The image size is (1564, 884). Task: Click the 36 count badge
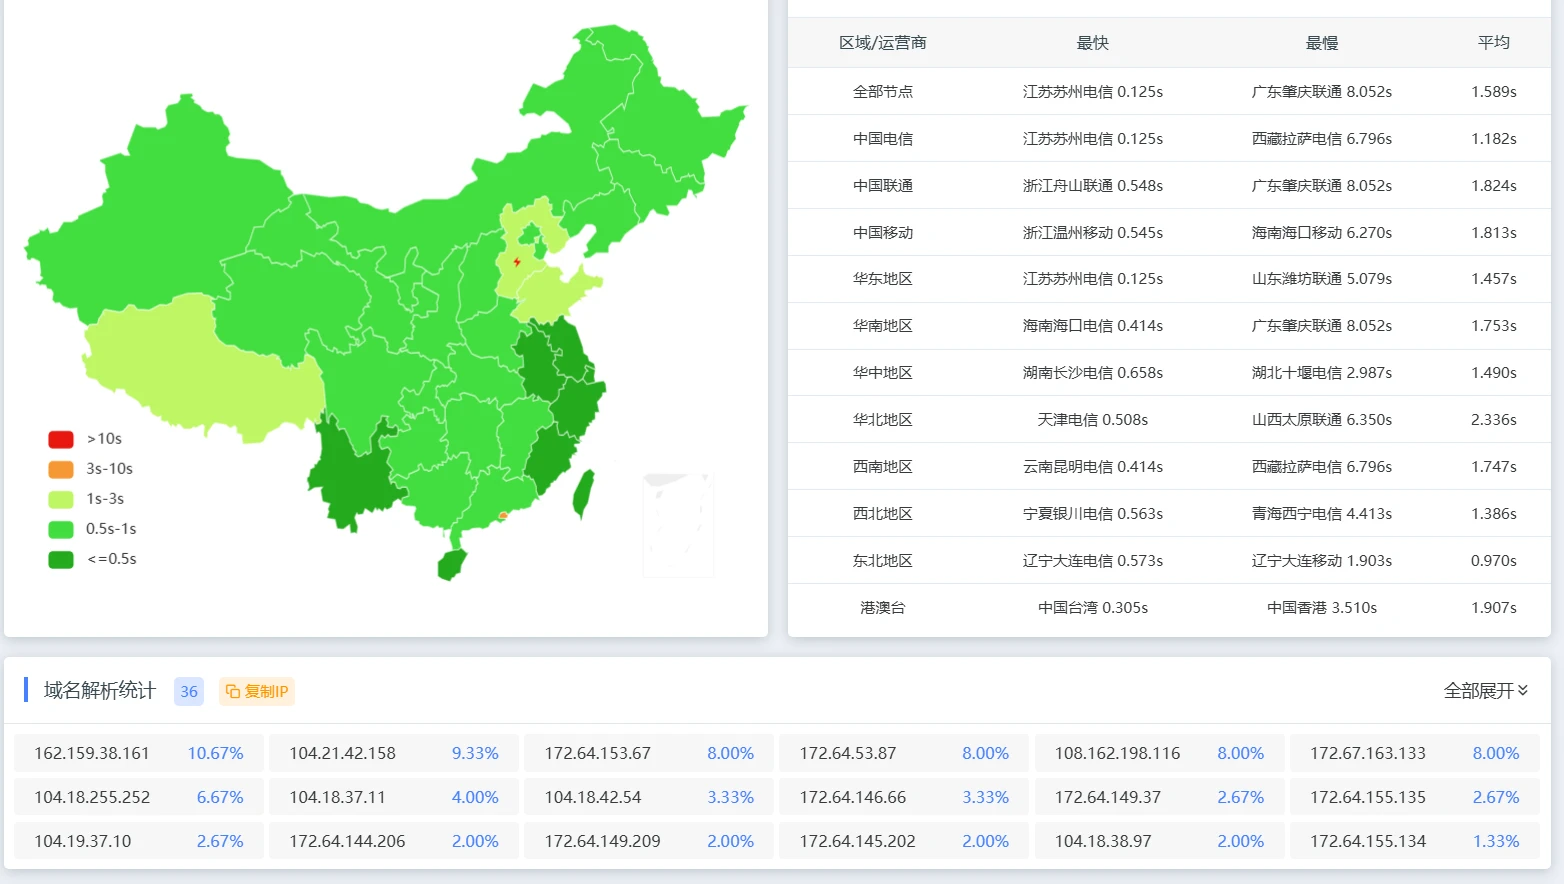[x=189, y=691]
